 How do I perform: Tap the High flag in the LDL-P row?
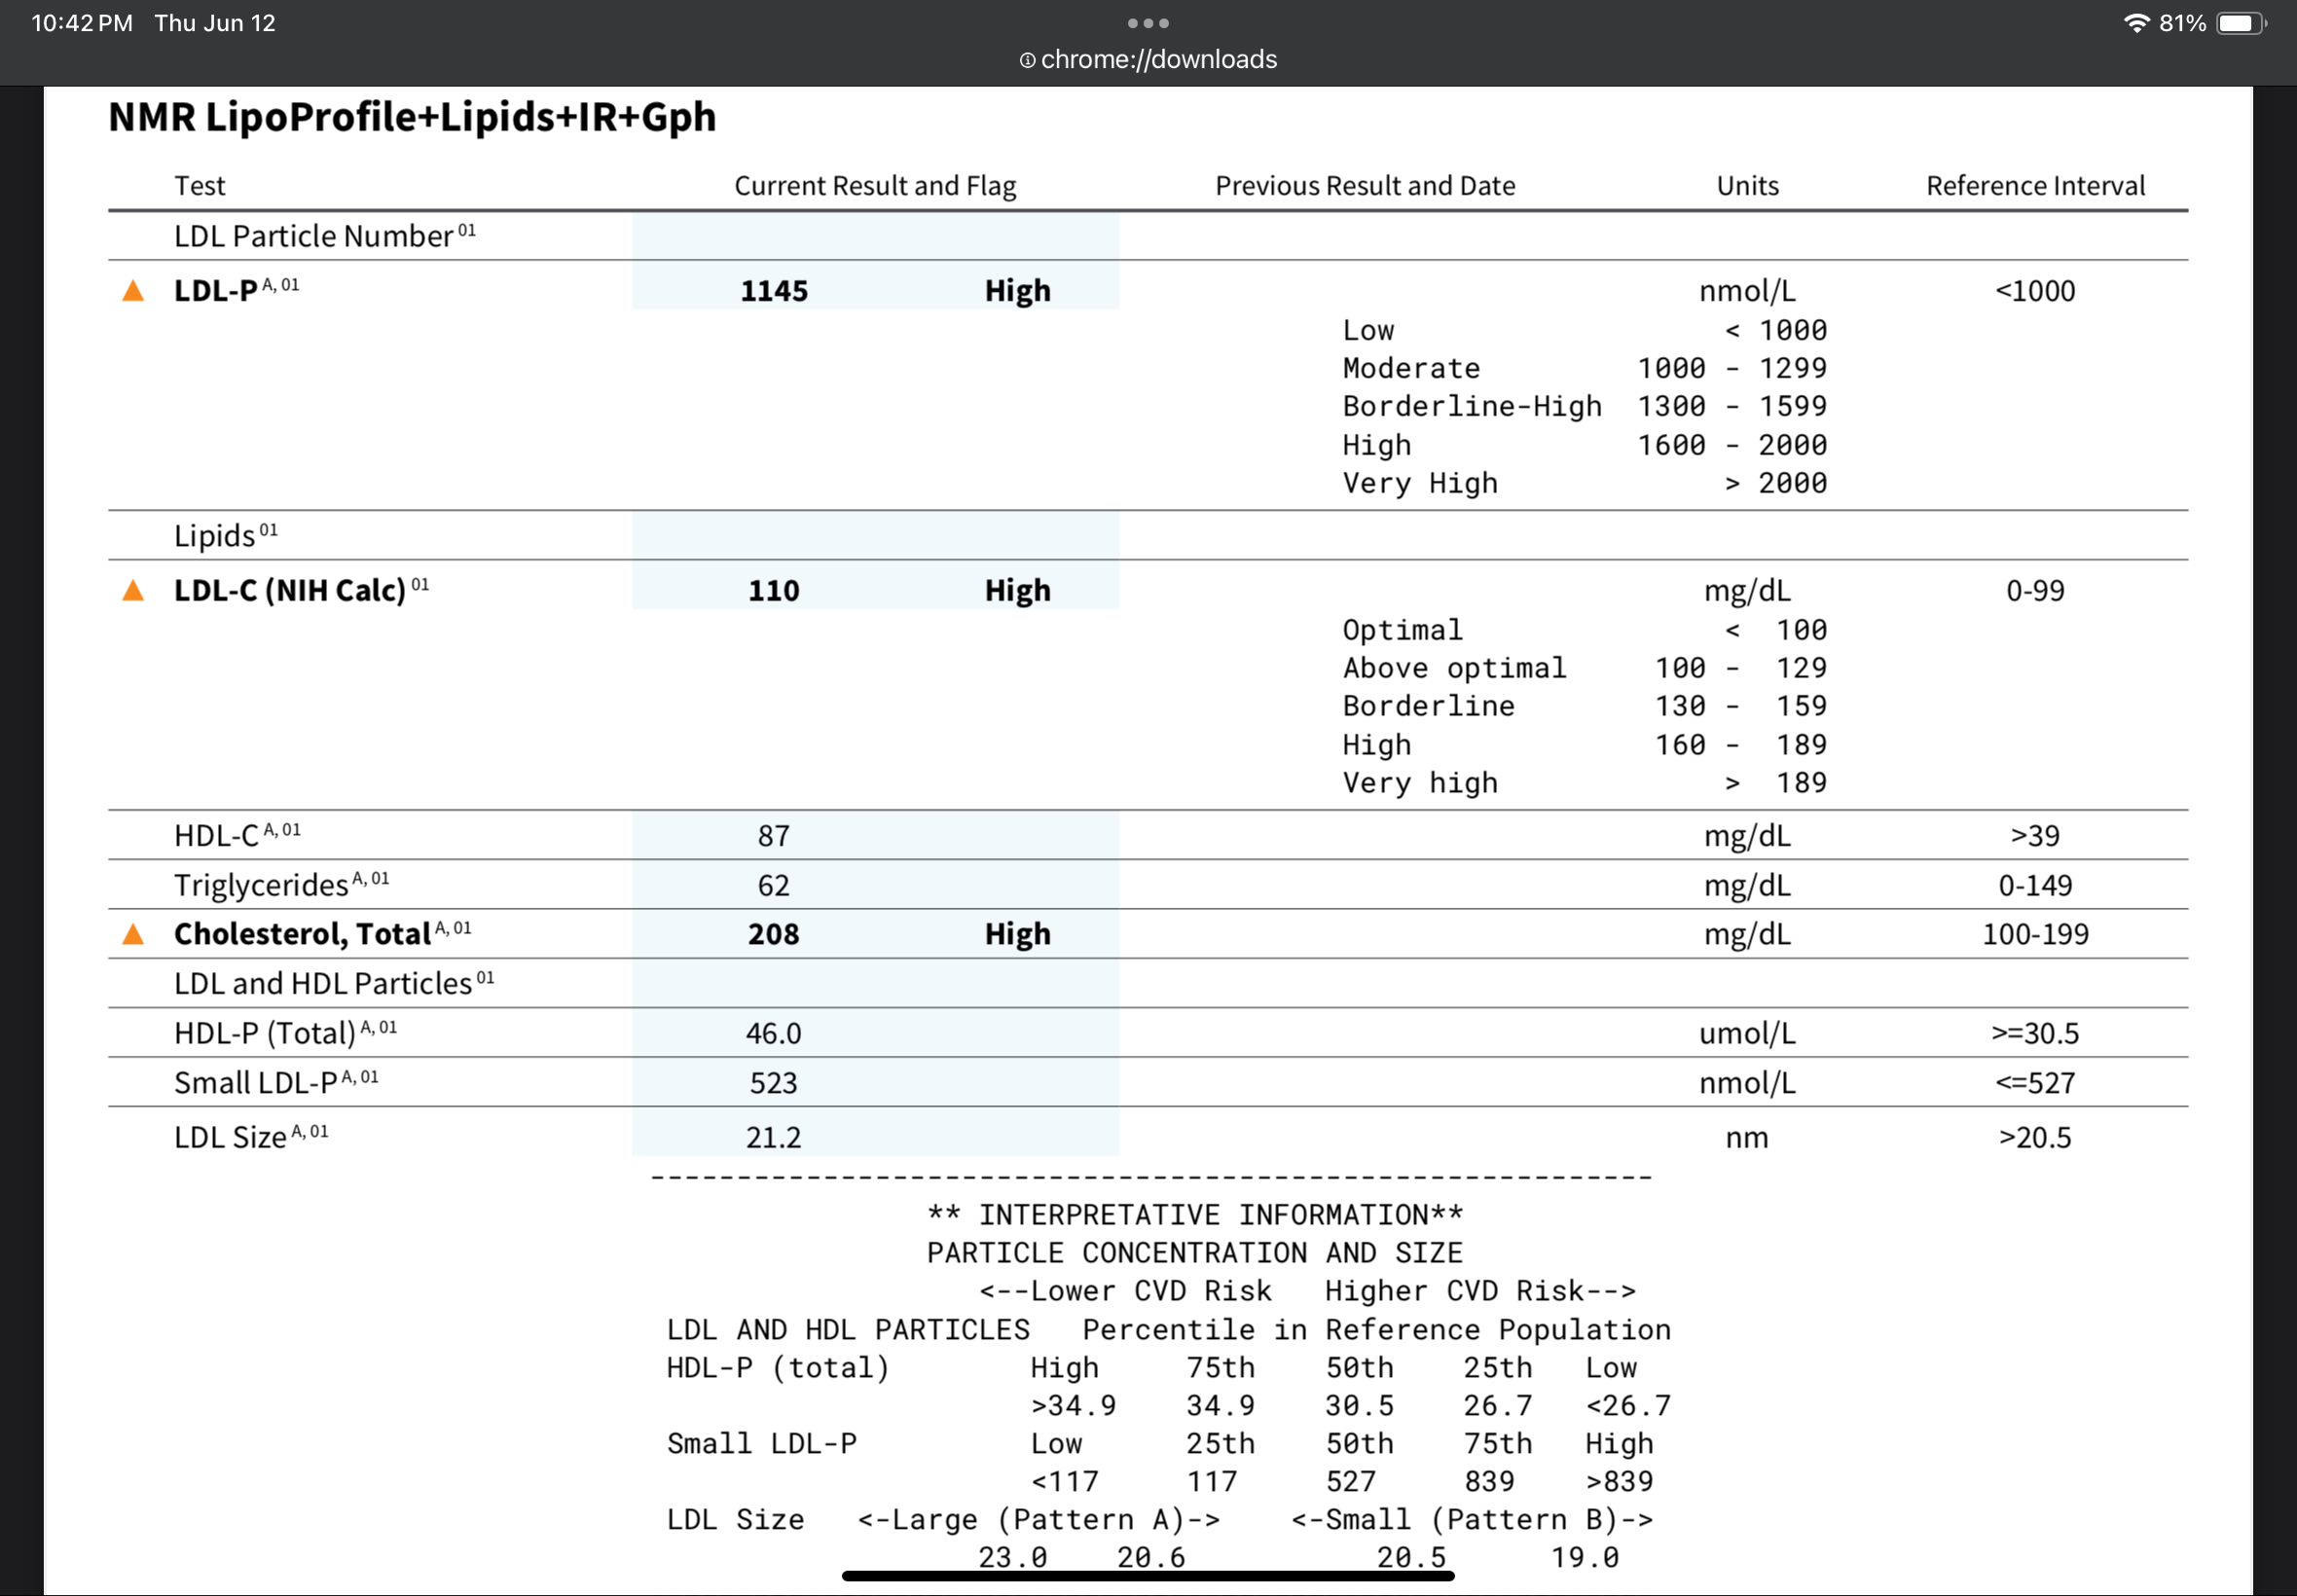point(1017,291)
